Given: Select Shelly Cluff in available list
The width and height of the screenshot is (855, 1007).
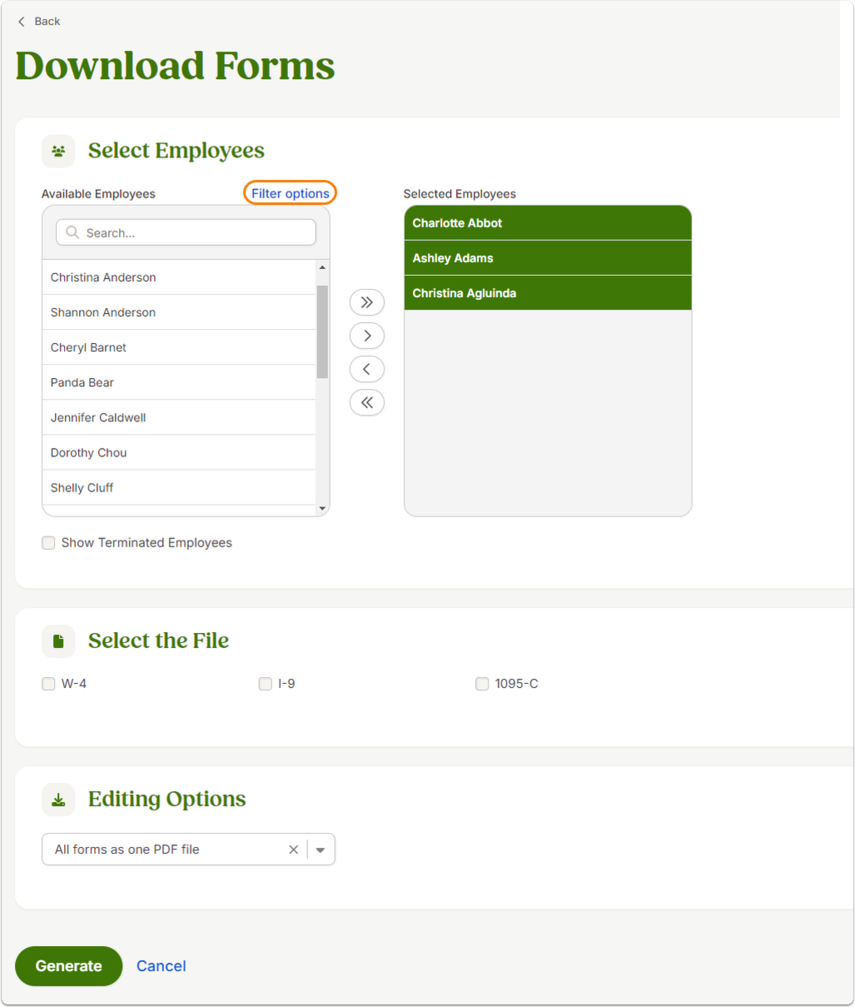Looking at the screenshot, I should pos(179,487).
